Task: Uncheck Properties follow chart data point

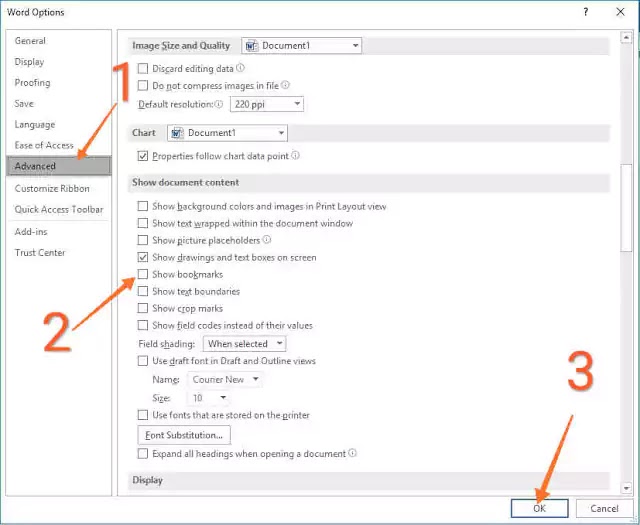Action: (x=142, y=156)
